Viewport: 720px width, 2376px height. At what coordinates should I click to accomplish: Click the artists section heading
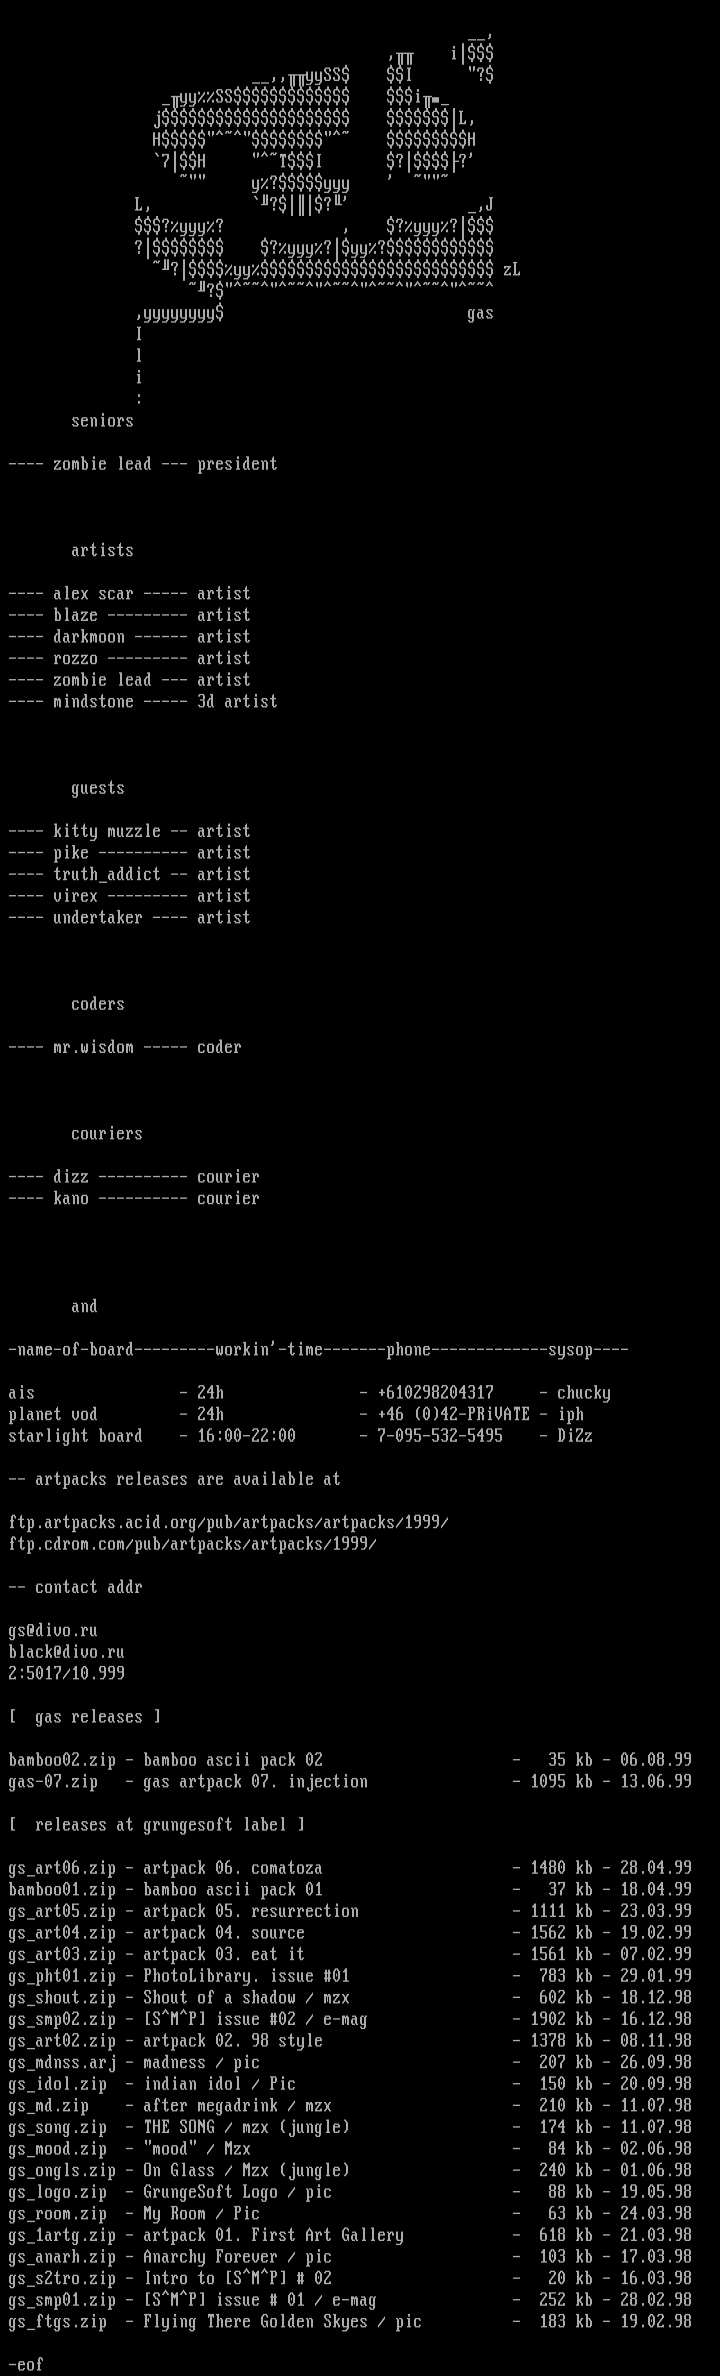(102, 550)
